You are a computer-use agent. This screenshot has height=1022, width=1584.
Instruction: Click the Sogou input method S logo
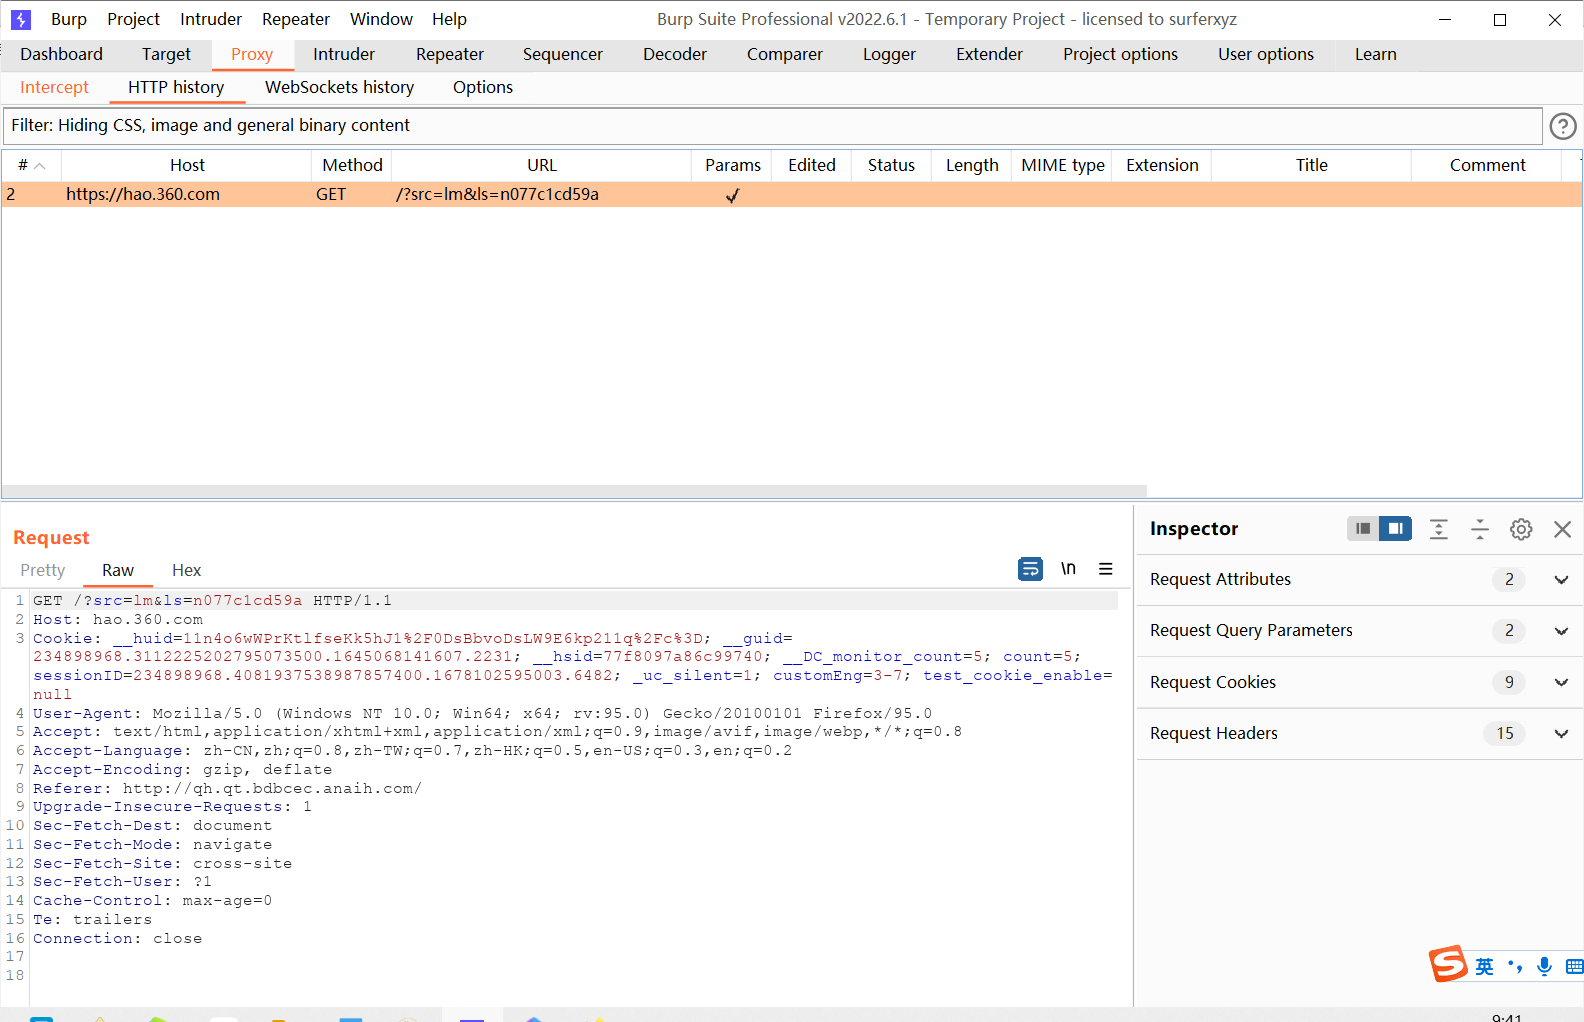[x=1448, y=964]
